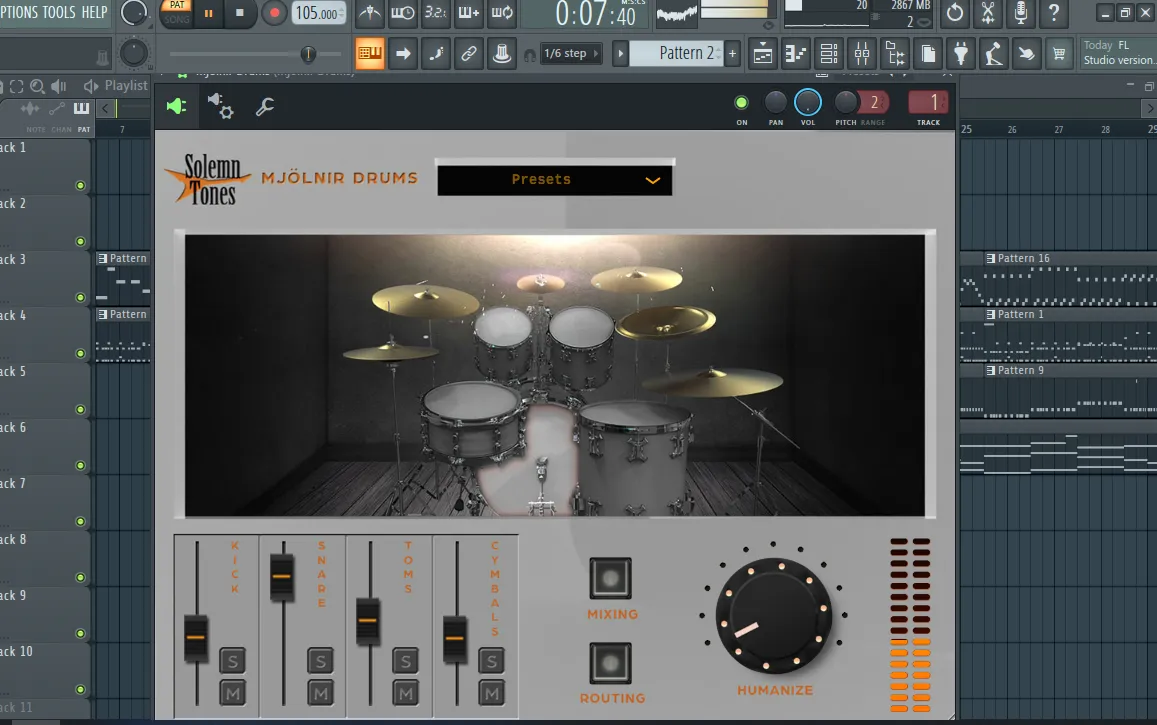Click the HUMANIZE knob
The width and height of the screenshot is (1157, 725).
pos(773,615)
